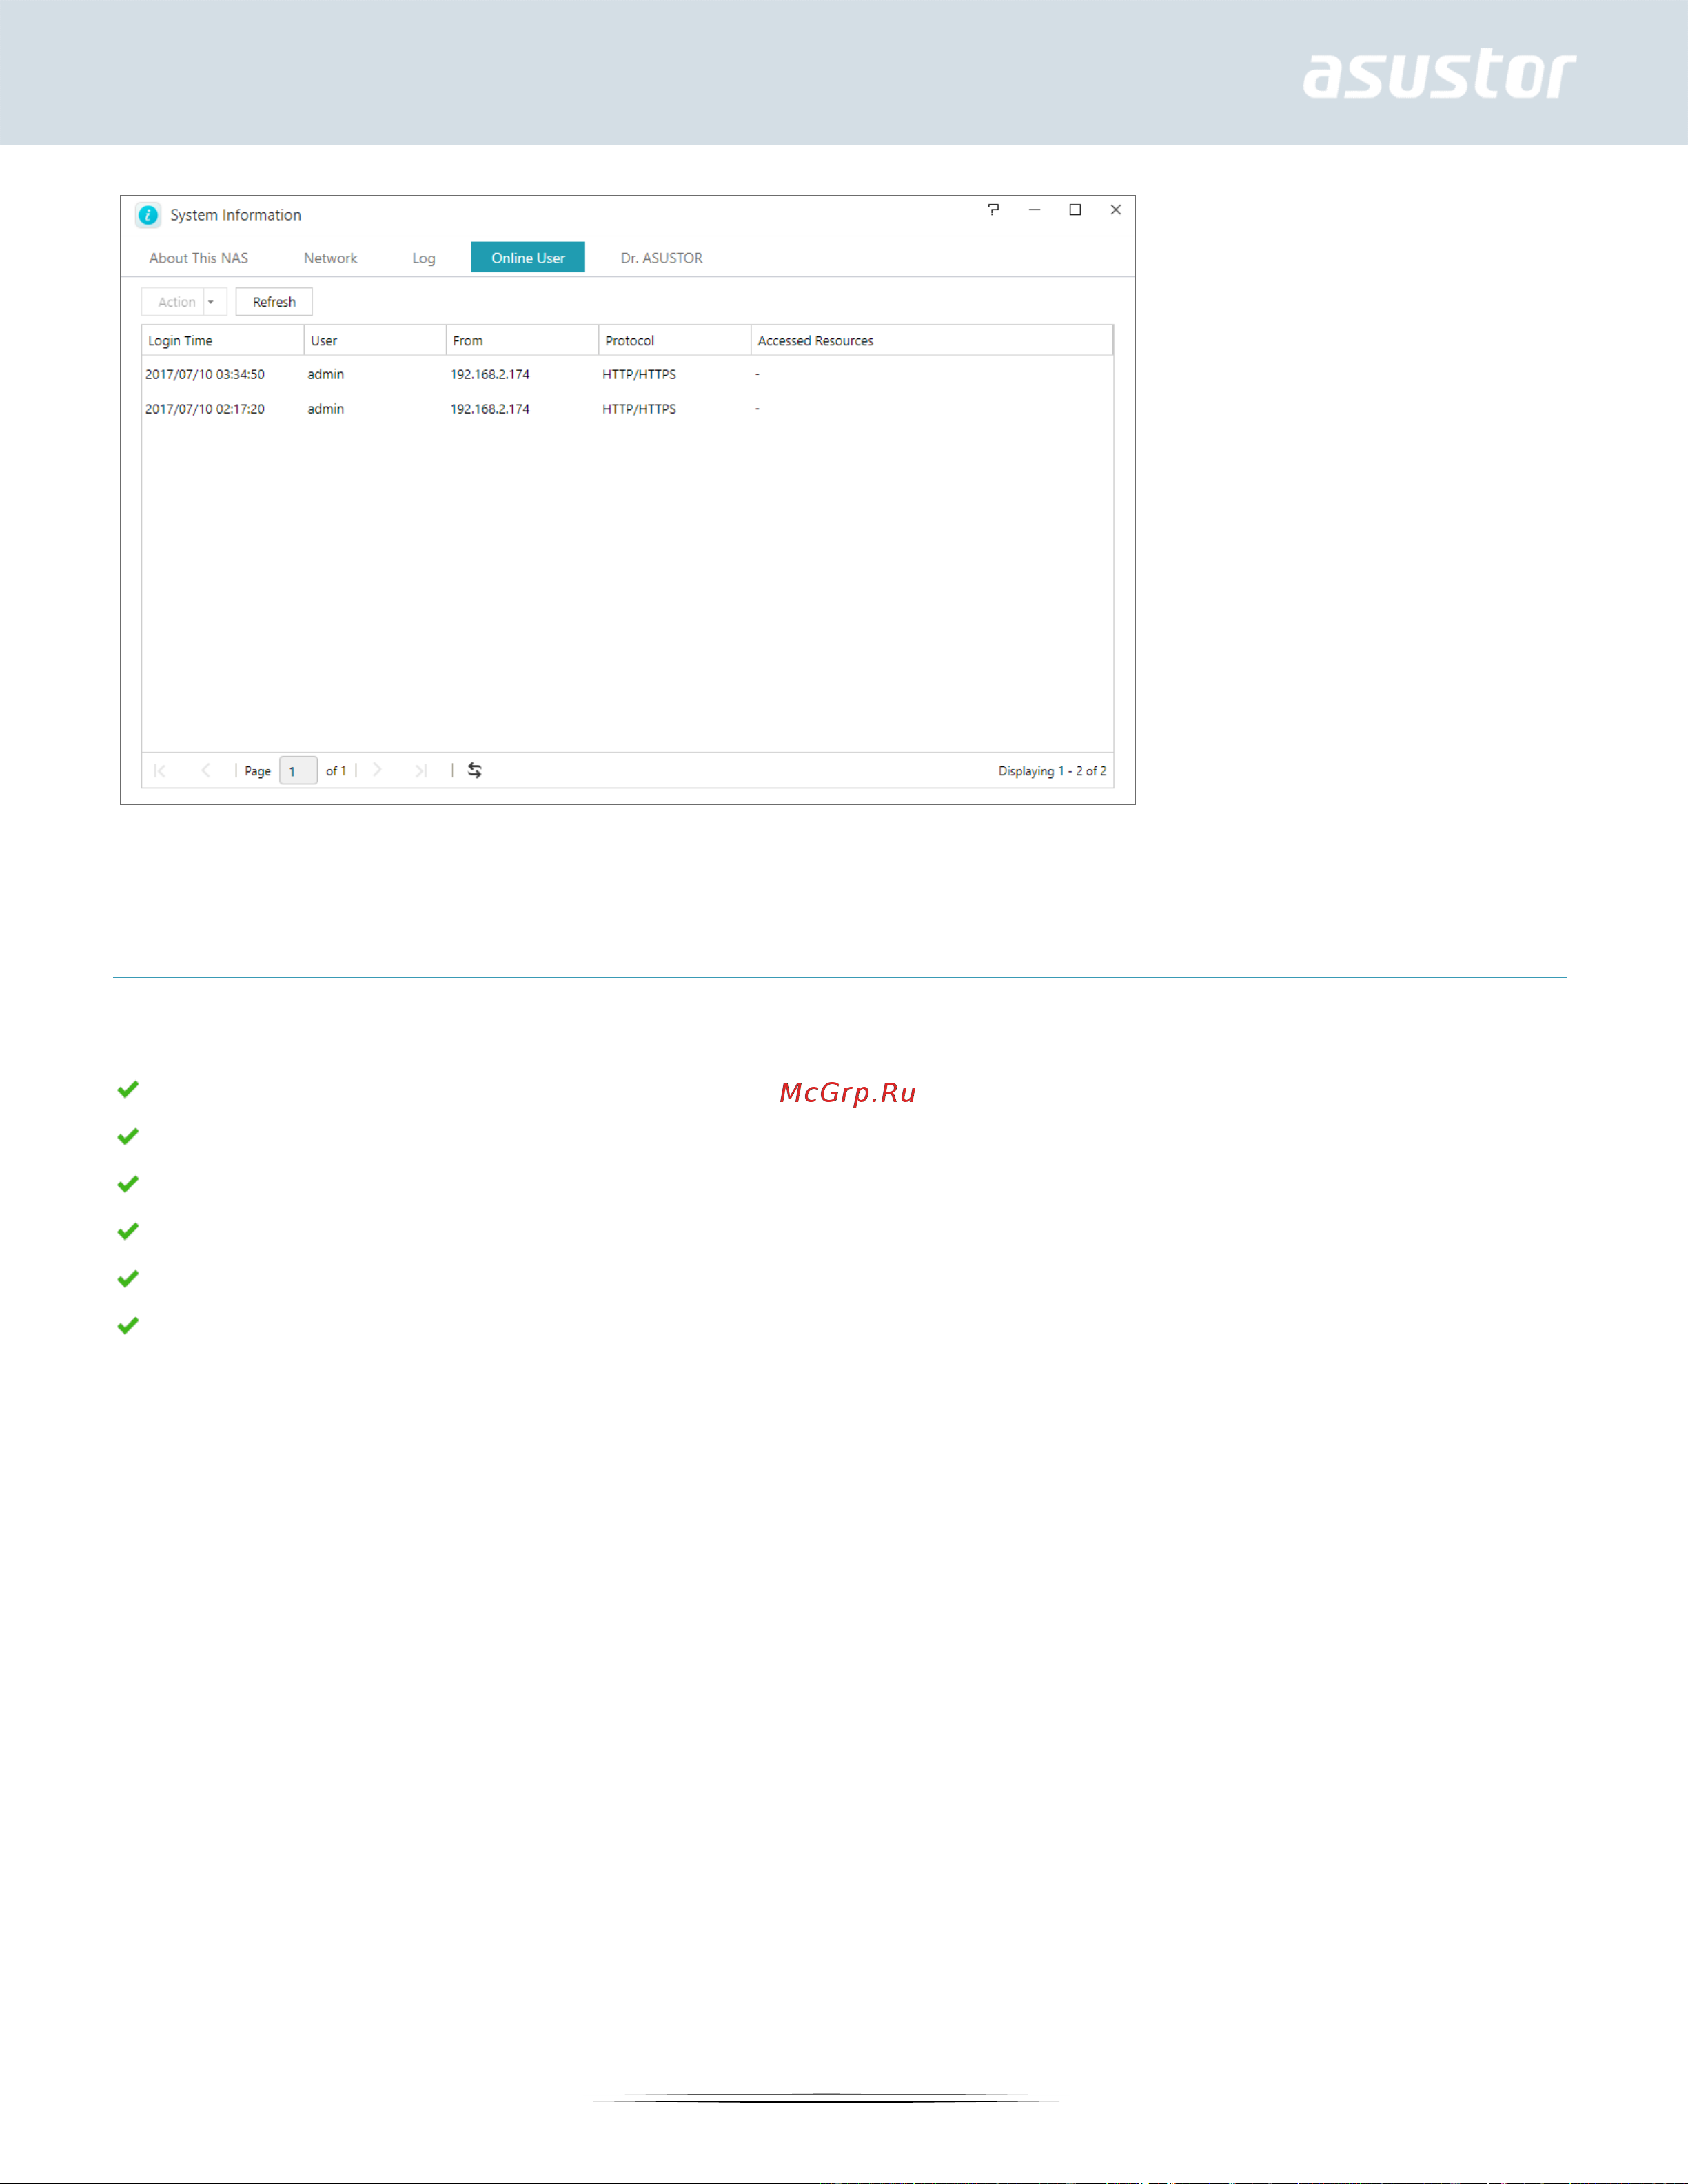Viewport: 1688px width, 2184px height.
Task: Minimize the System Information window
Action: click(1034, 210)
